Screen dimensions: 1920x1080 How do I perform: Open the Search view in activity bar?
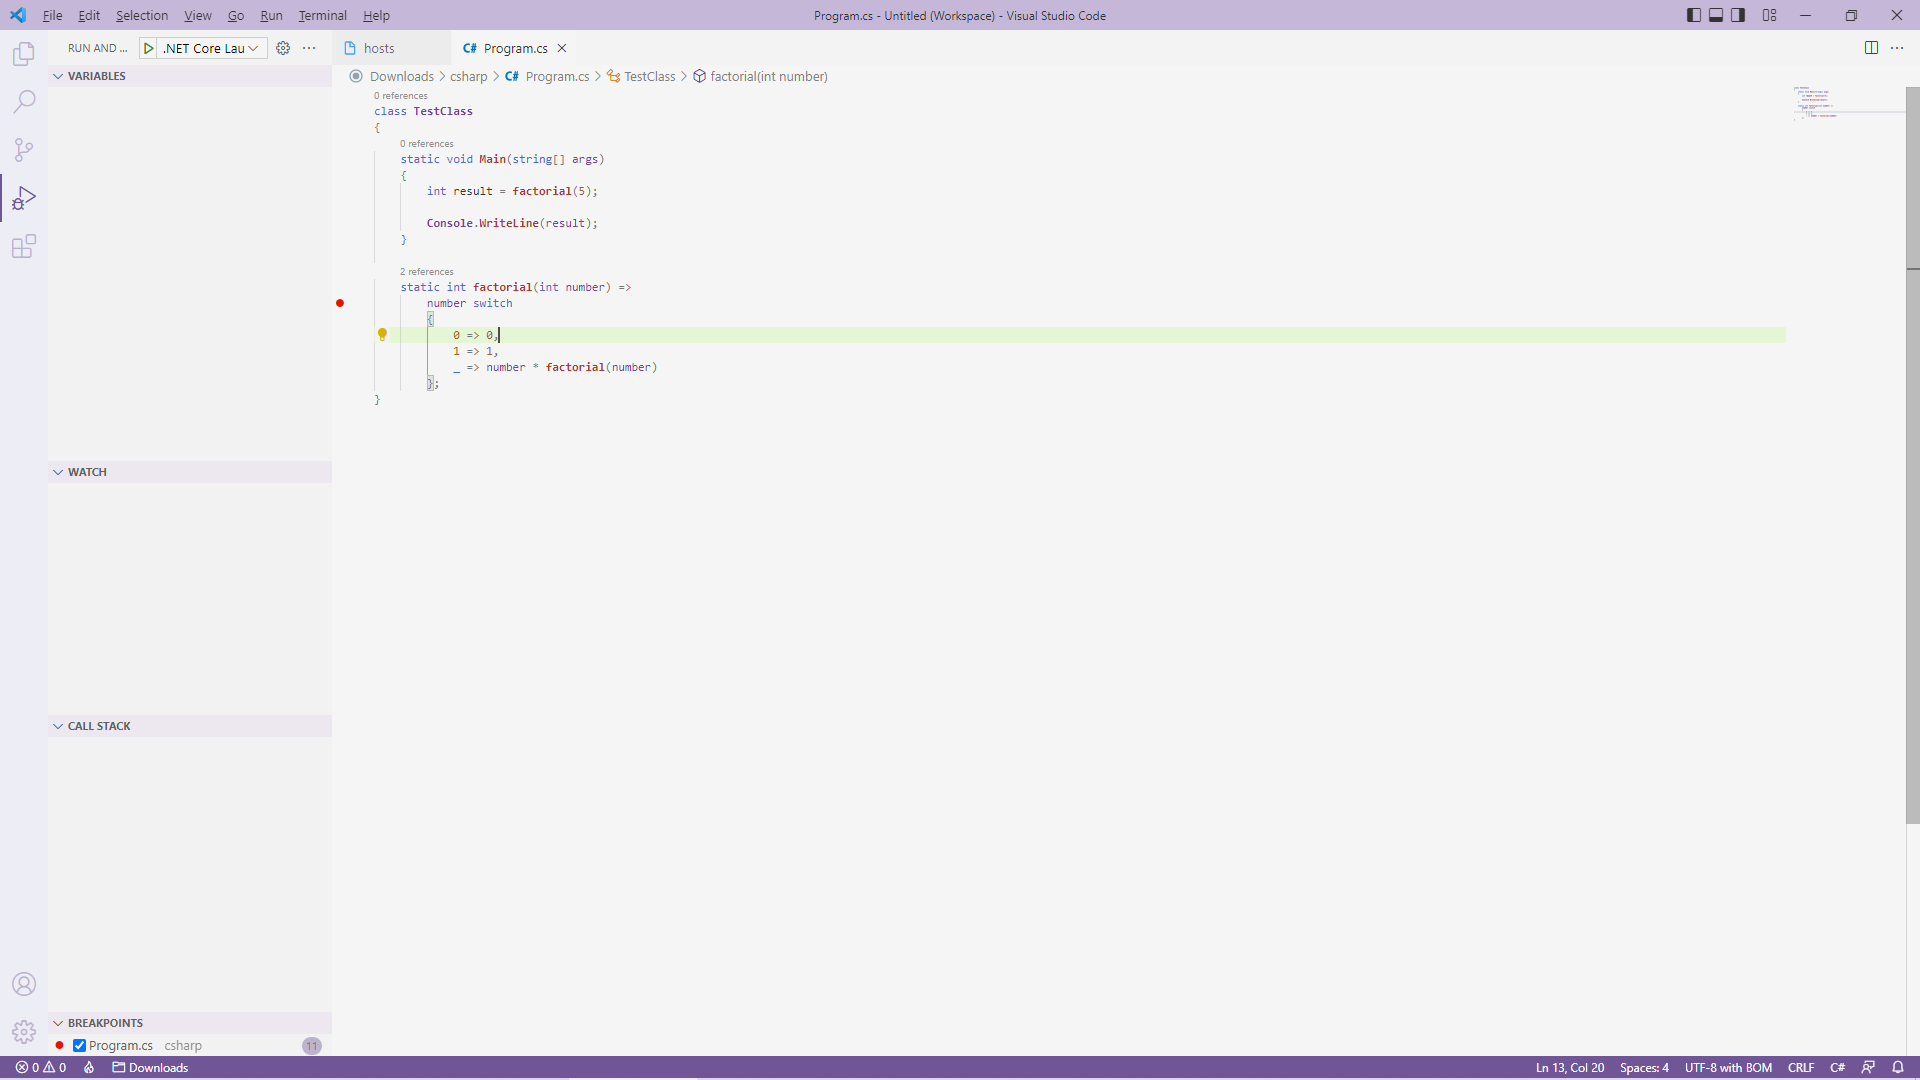(x=24, y=102)
